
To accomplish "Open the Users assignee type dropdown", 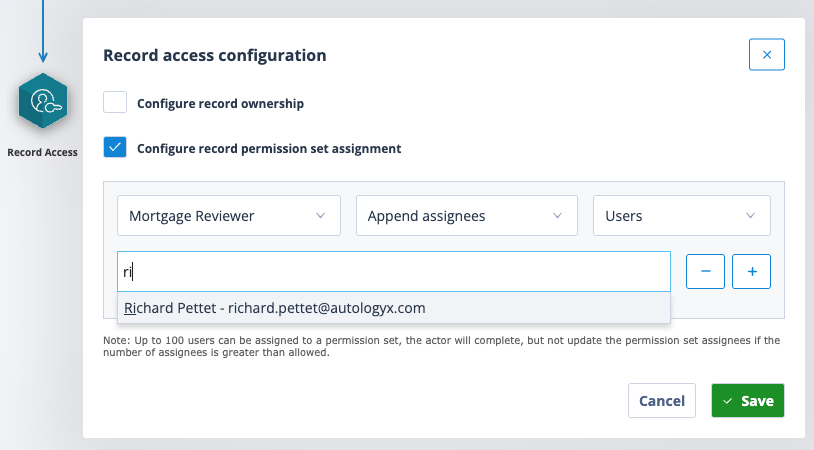I will 682,215.
